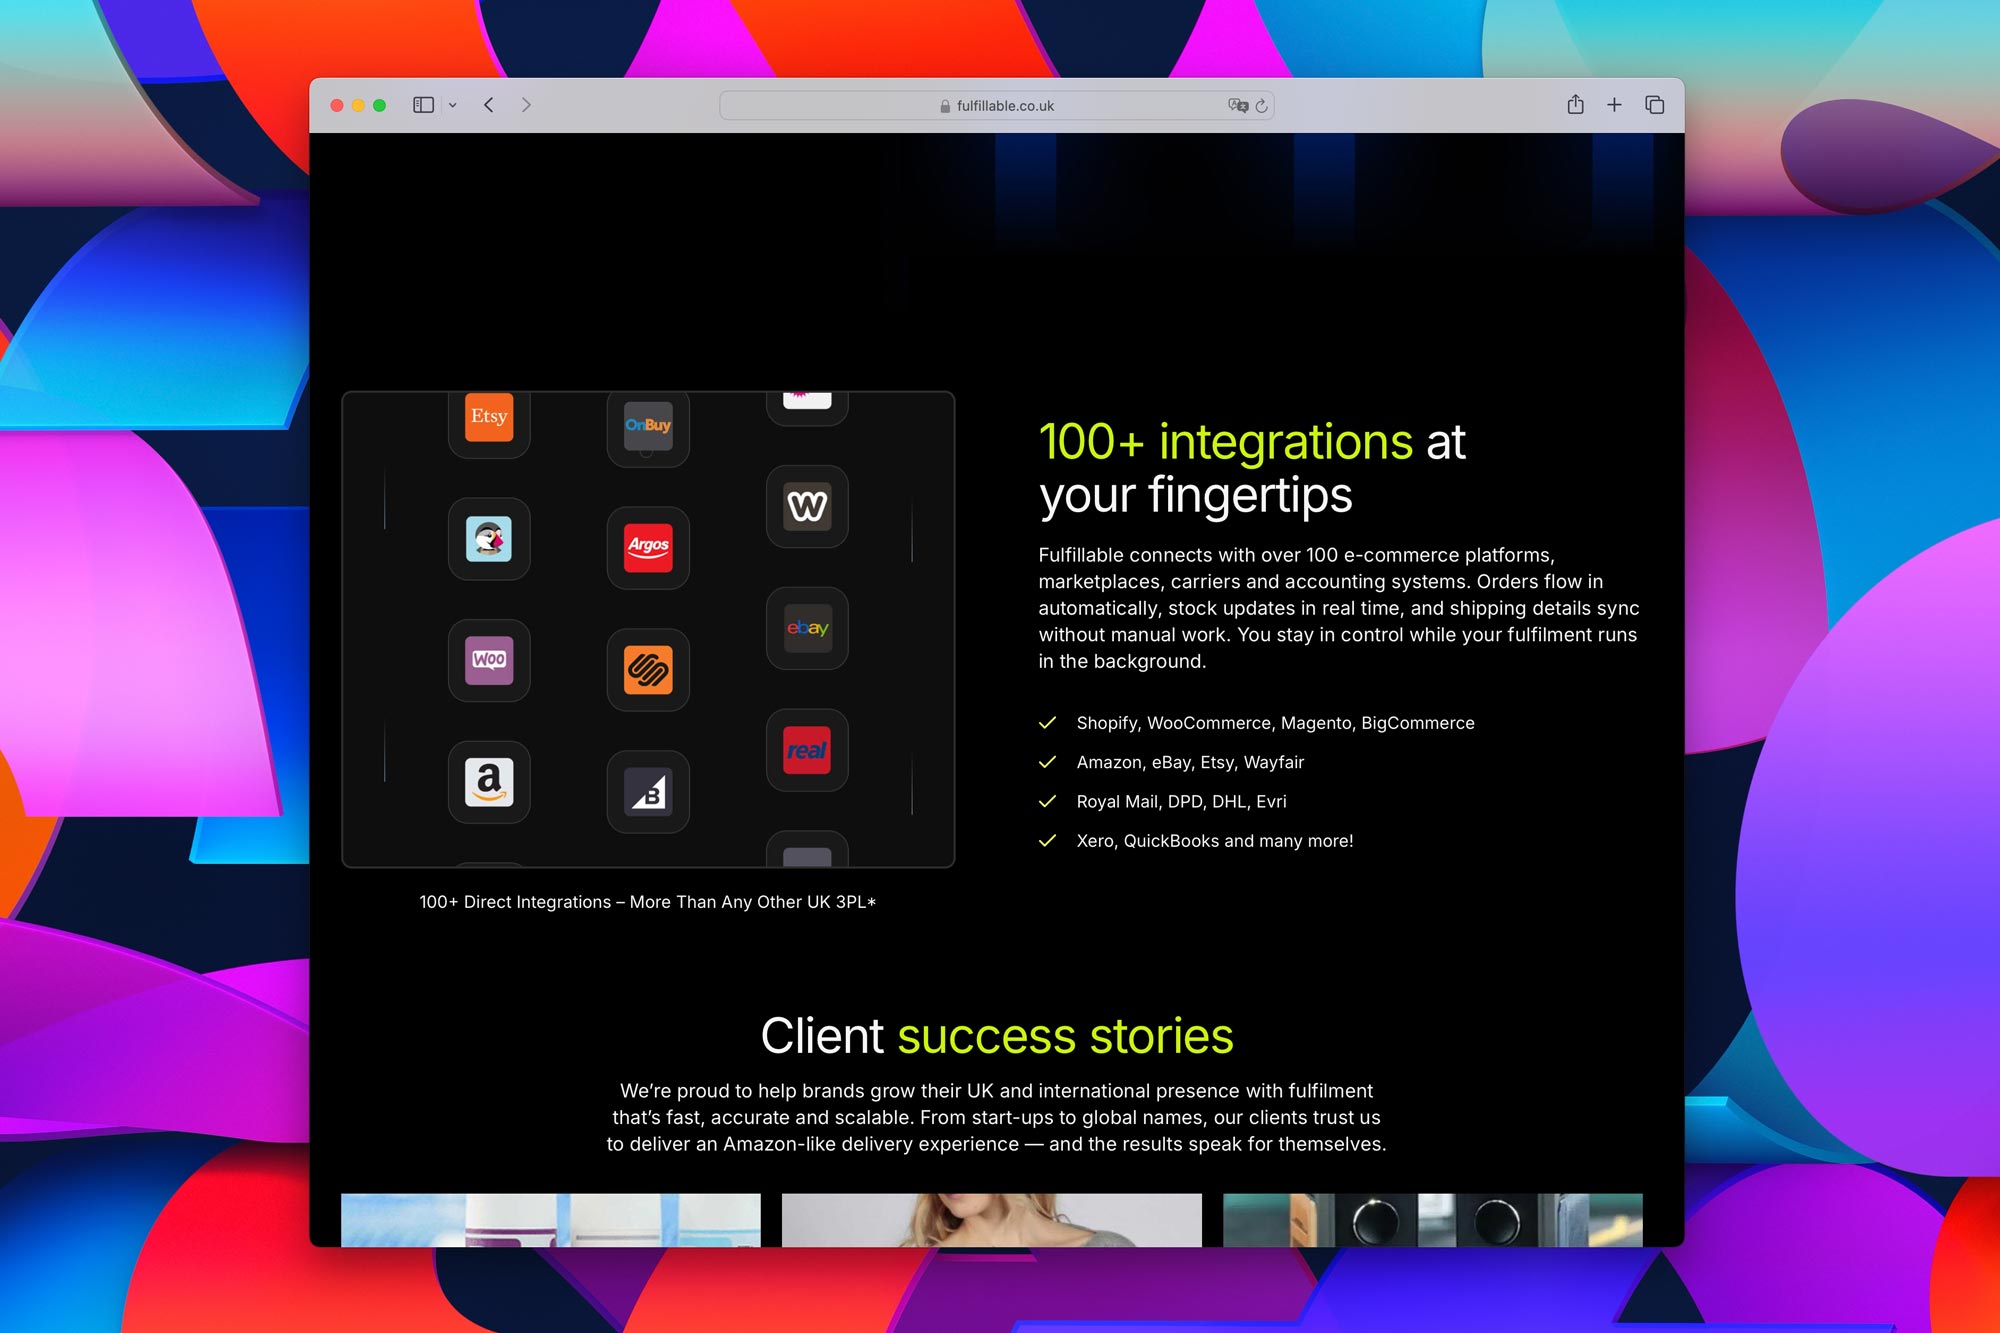
Task: Select the Weebly integration icon
Action: tap(807, 506)
